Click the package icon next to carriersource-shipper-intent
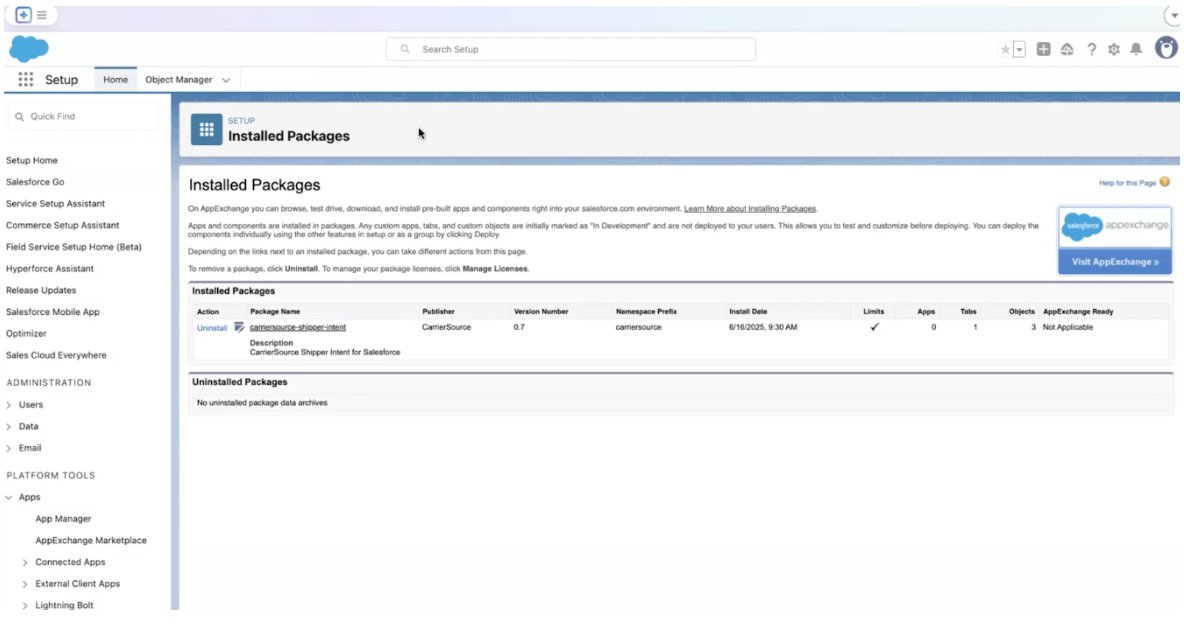Image resolution: width=1184 pixels, height=628 pixels. coord(239,328)
